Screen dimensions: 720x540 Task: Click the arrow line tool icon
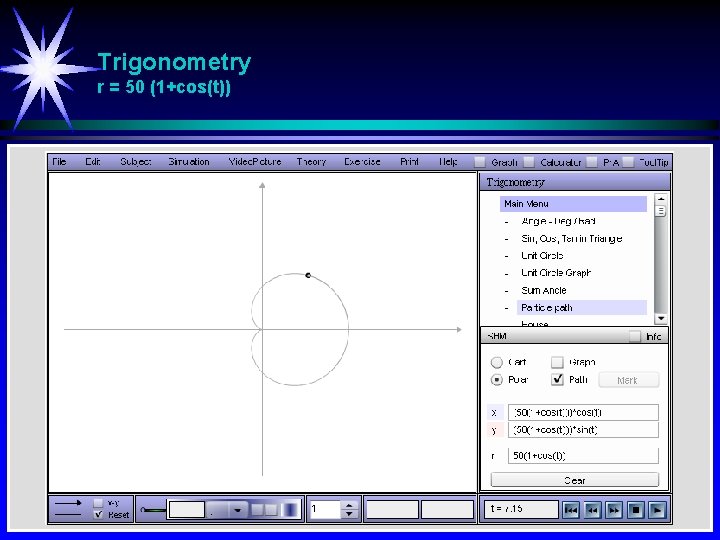pos(68,503)
